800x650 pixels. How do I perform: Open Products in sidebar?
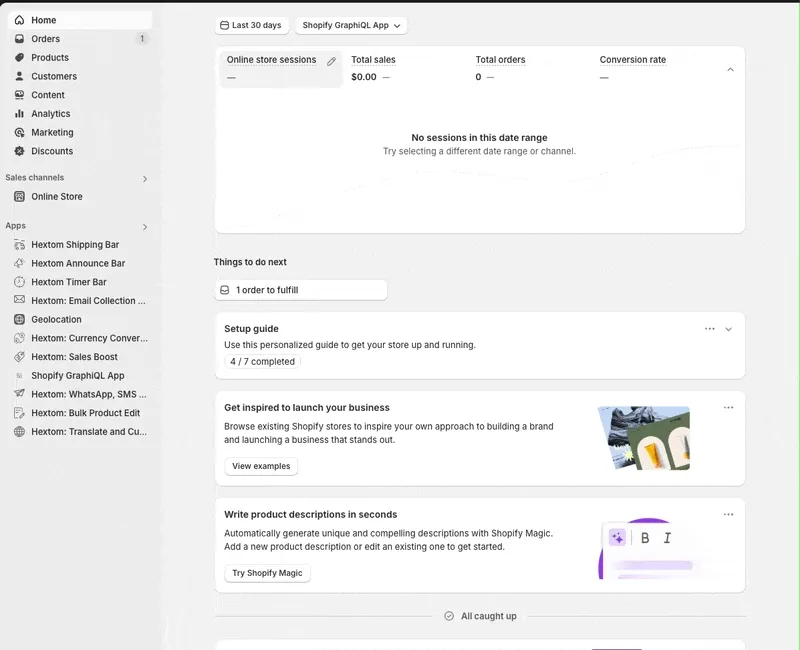80,58
